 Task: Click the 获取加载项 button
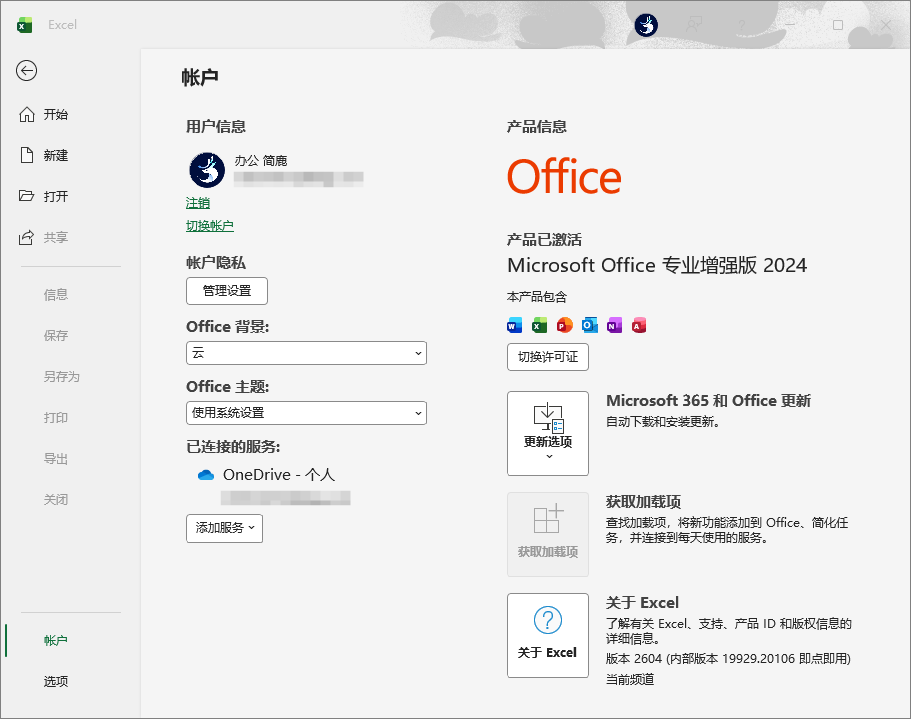point(548,534)
